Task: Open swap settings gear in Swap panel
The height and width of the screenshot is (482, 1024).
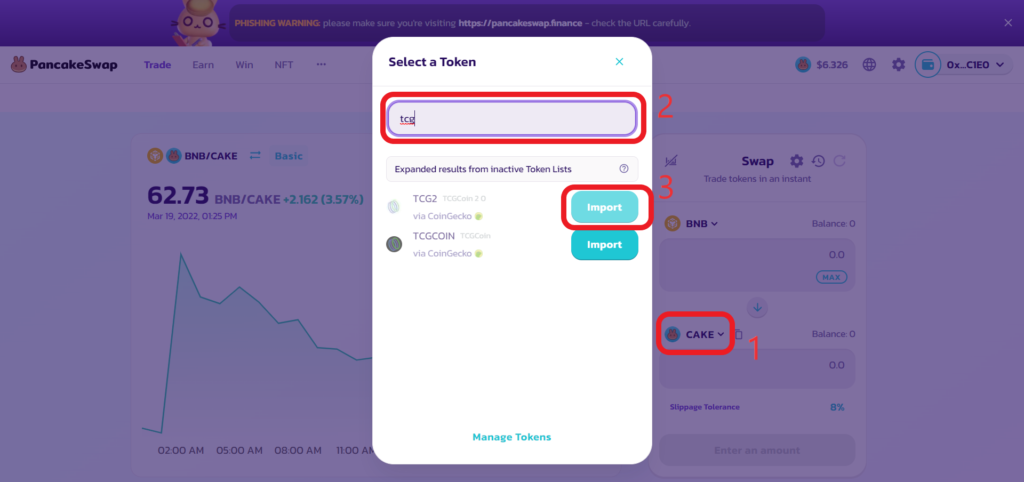Action: pyautogui.click(x=796, y=161)
